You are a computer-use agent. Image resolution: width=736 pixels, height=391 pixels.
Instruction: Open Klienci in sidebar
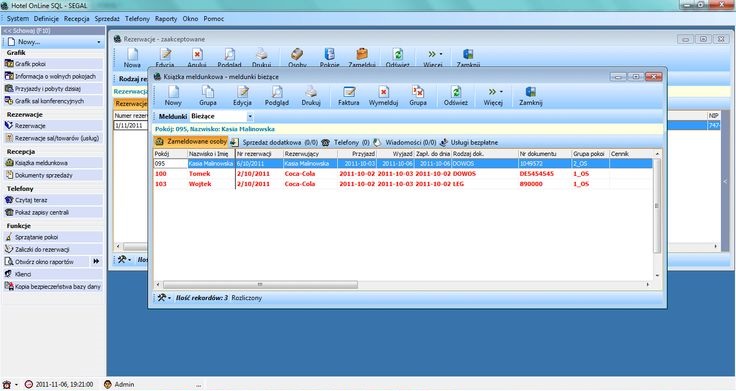click(53, 274)
